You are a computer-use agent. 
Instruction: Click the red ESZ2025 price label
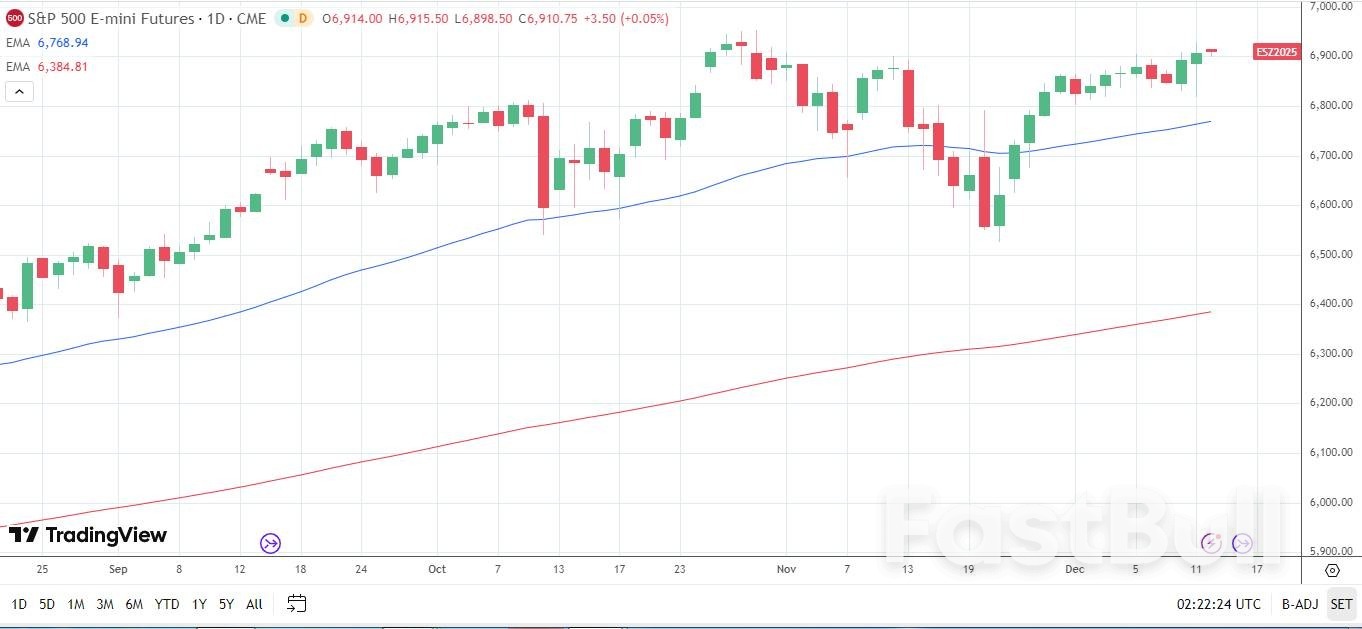[x=1276, y=52]
